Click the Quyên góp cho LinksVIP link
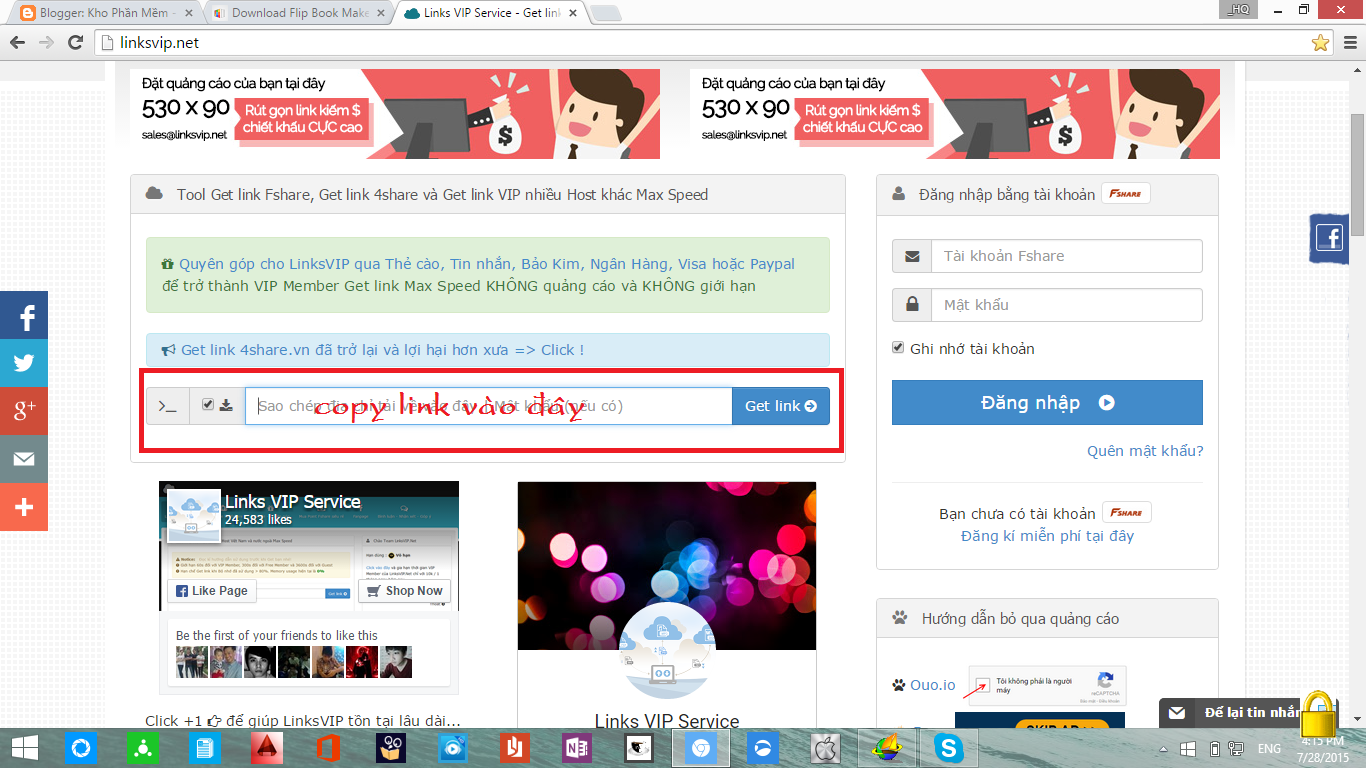The height and width of the screenshot is (768, 1366). [x=487, y=264]
